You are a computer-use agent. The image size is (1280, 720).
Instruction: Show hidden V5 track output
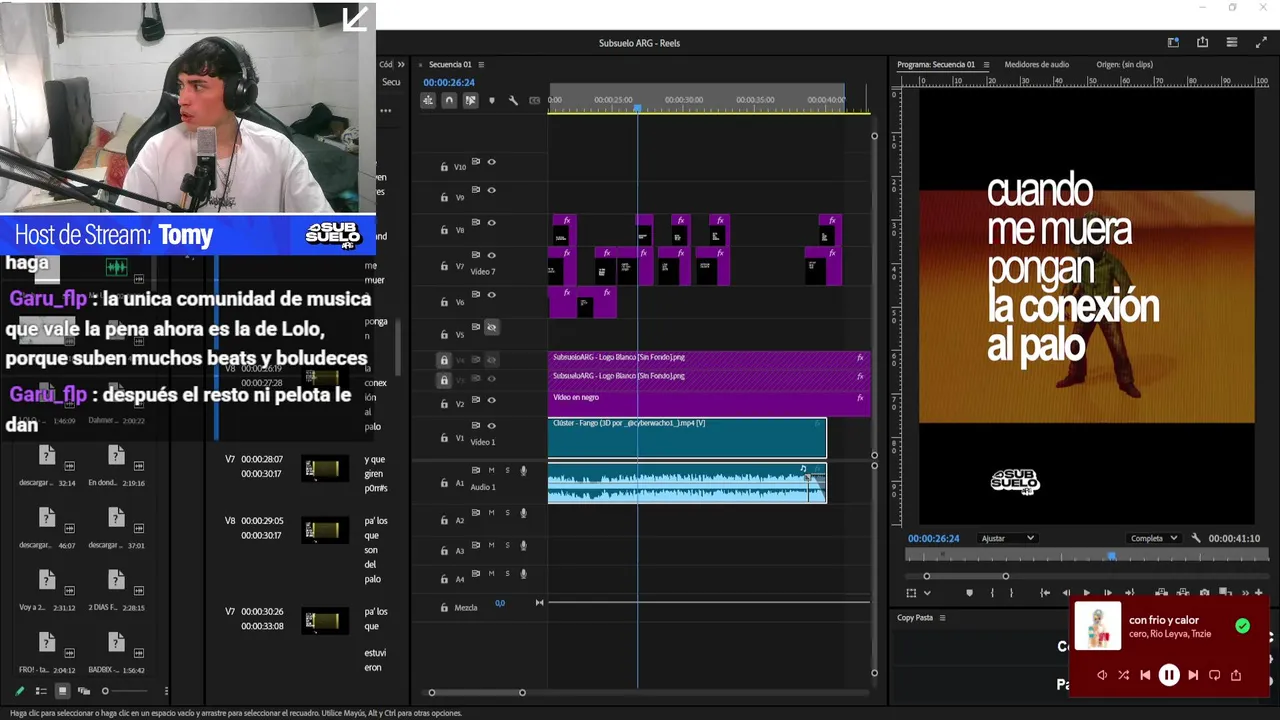click(491, 327)
